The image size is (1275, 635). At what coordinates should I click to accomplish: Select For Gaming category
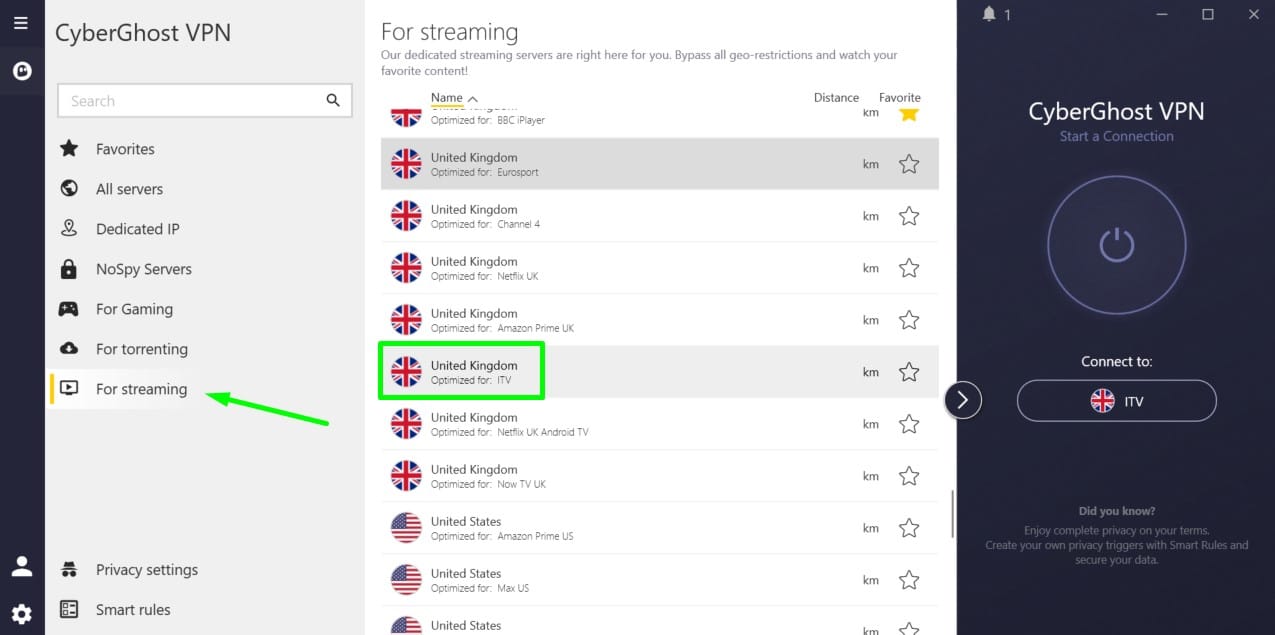click(x=134, y=309)
